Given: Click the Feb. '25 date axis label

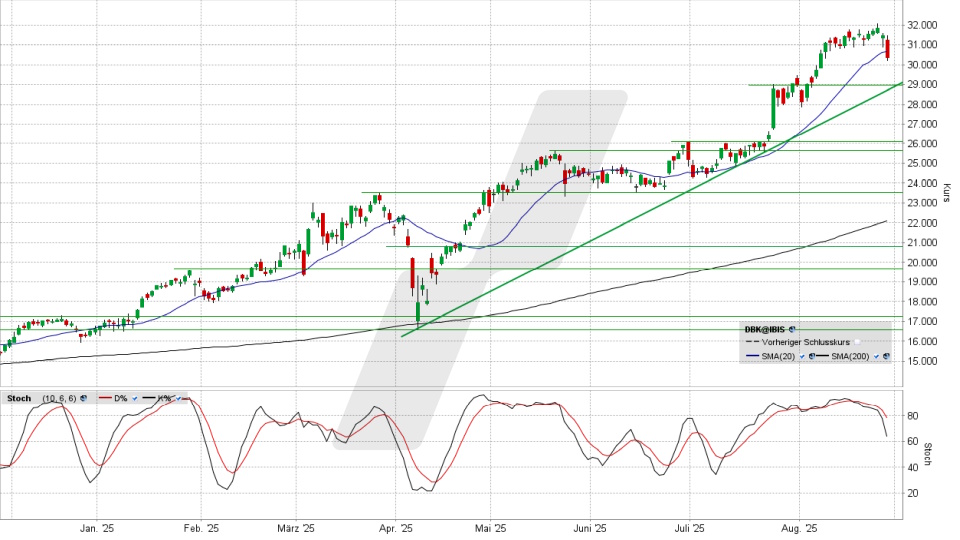Looking at the screenshot, I should 201,528.
